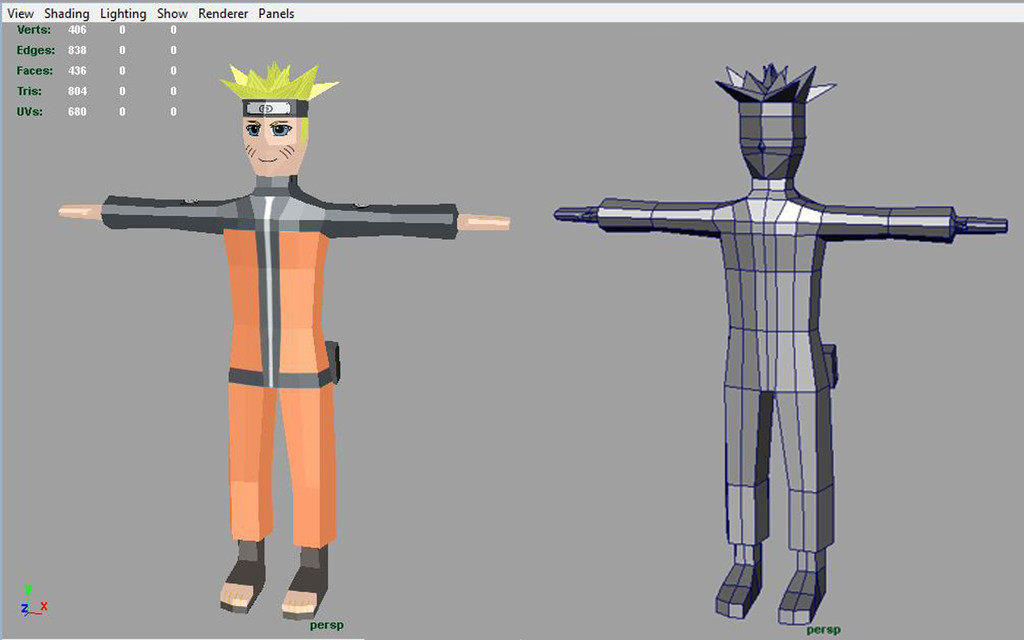
Task: Click the 'Tris:' heads-up label
Action: point(29,91)
